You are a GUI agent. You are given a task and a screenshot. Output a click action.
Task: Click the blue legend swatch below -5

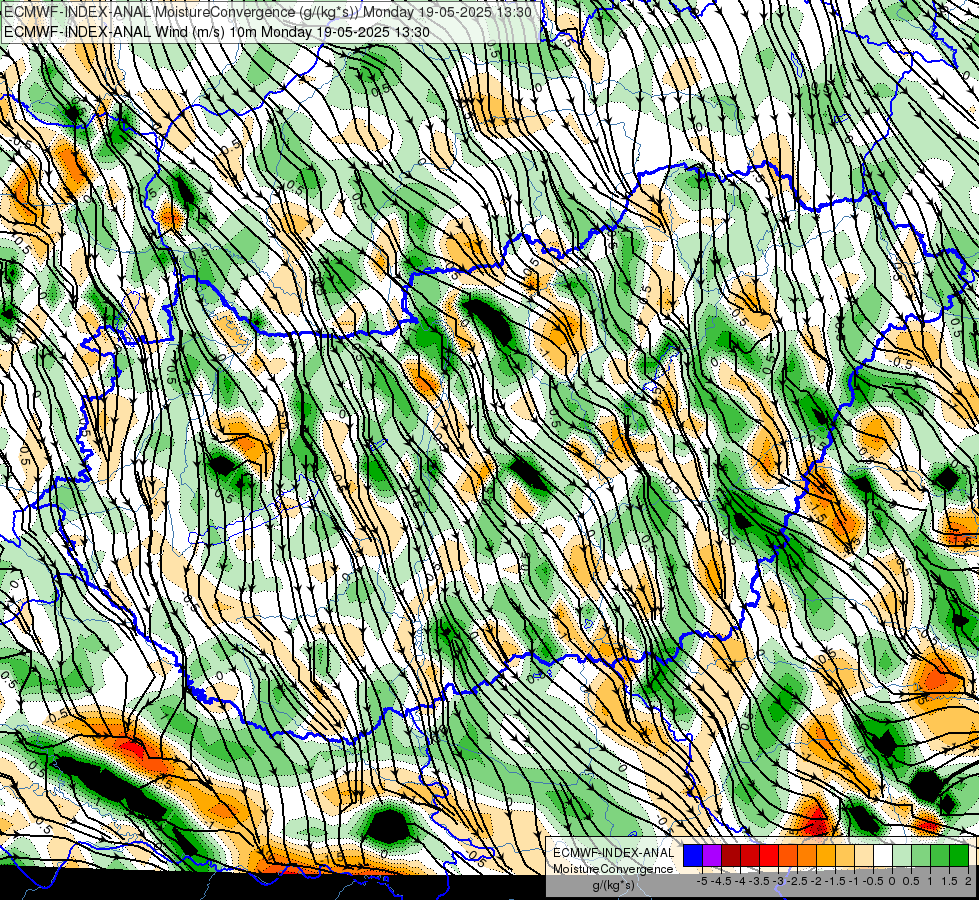[693, 856]
